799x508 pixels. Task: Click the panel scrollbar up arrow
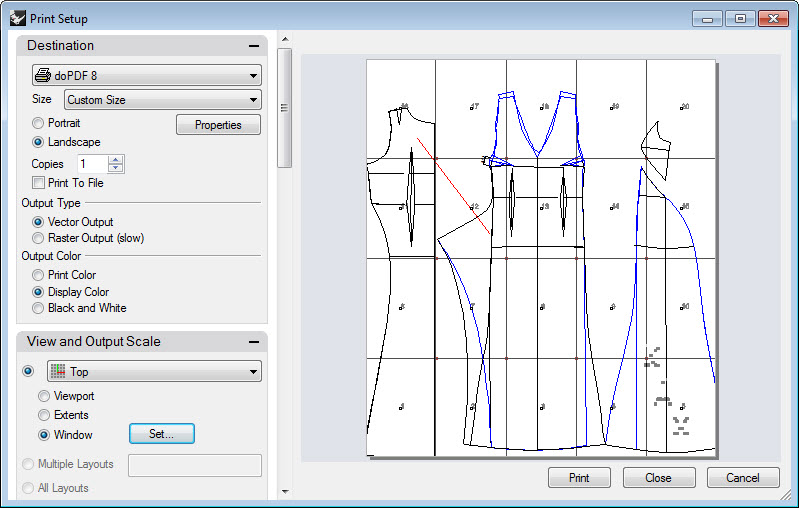click(285, 39)
